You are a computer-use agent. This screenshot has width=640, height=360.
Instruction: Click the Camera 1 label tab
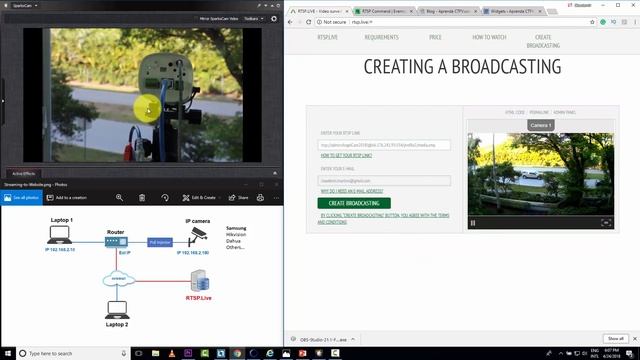coord(541,125)
